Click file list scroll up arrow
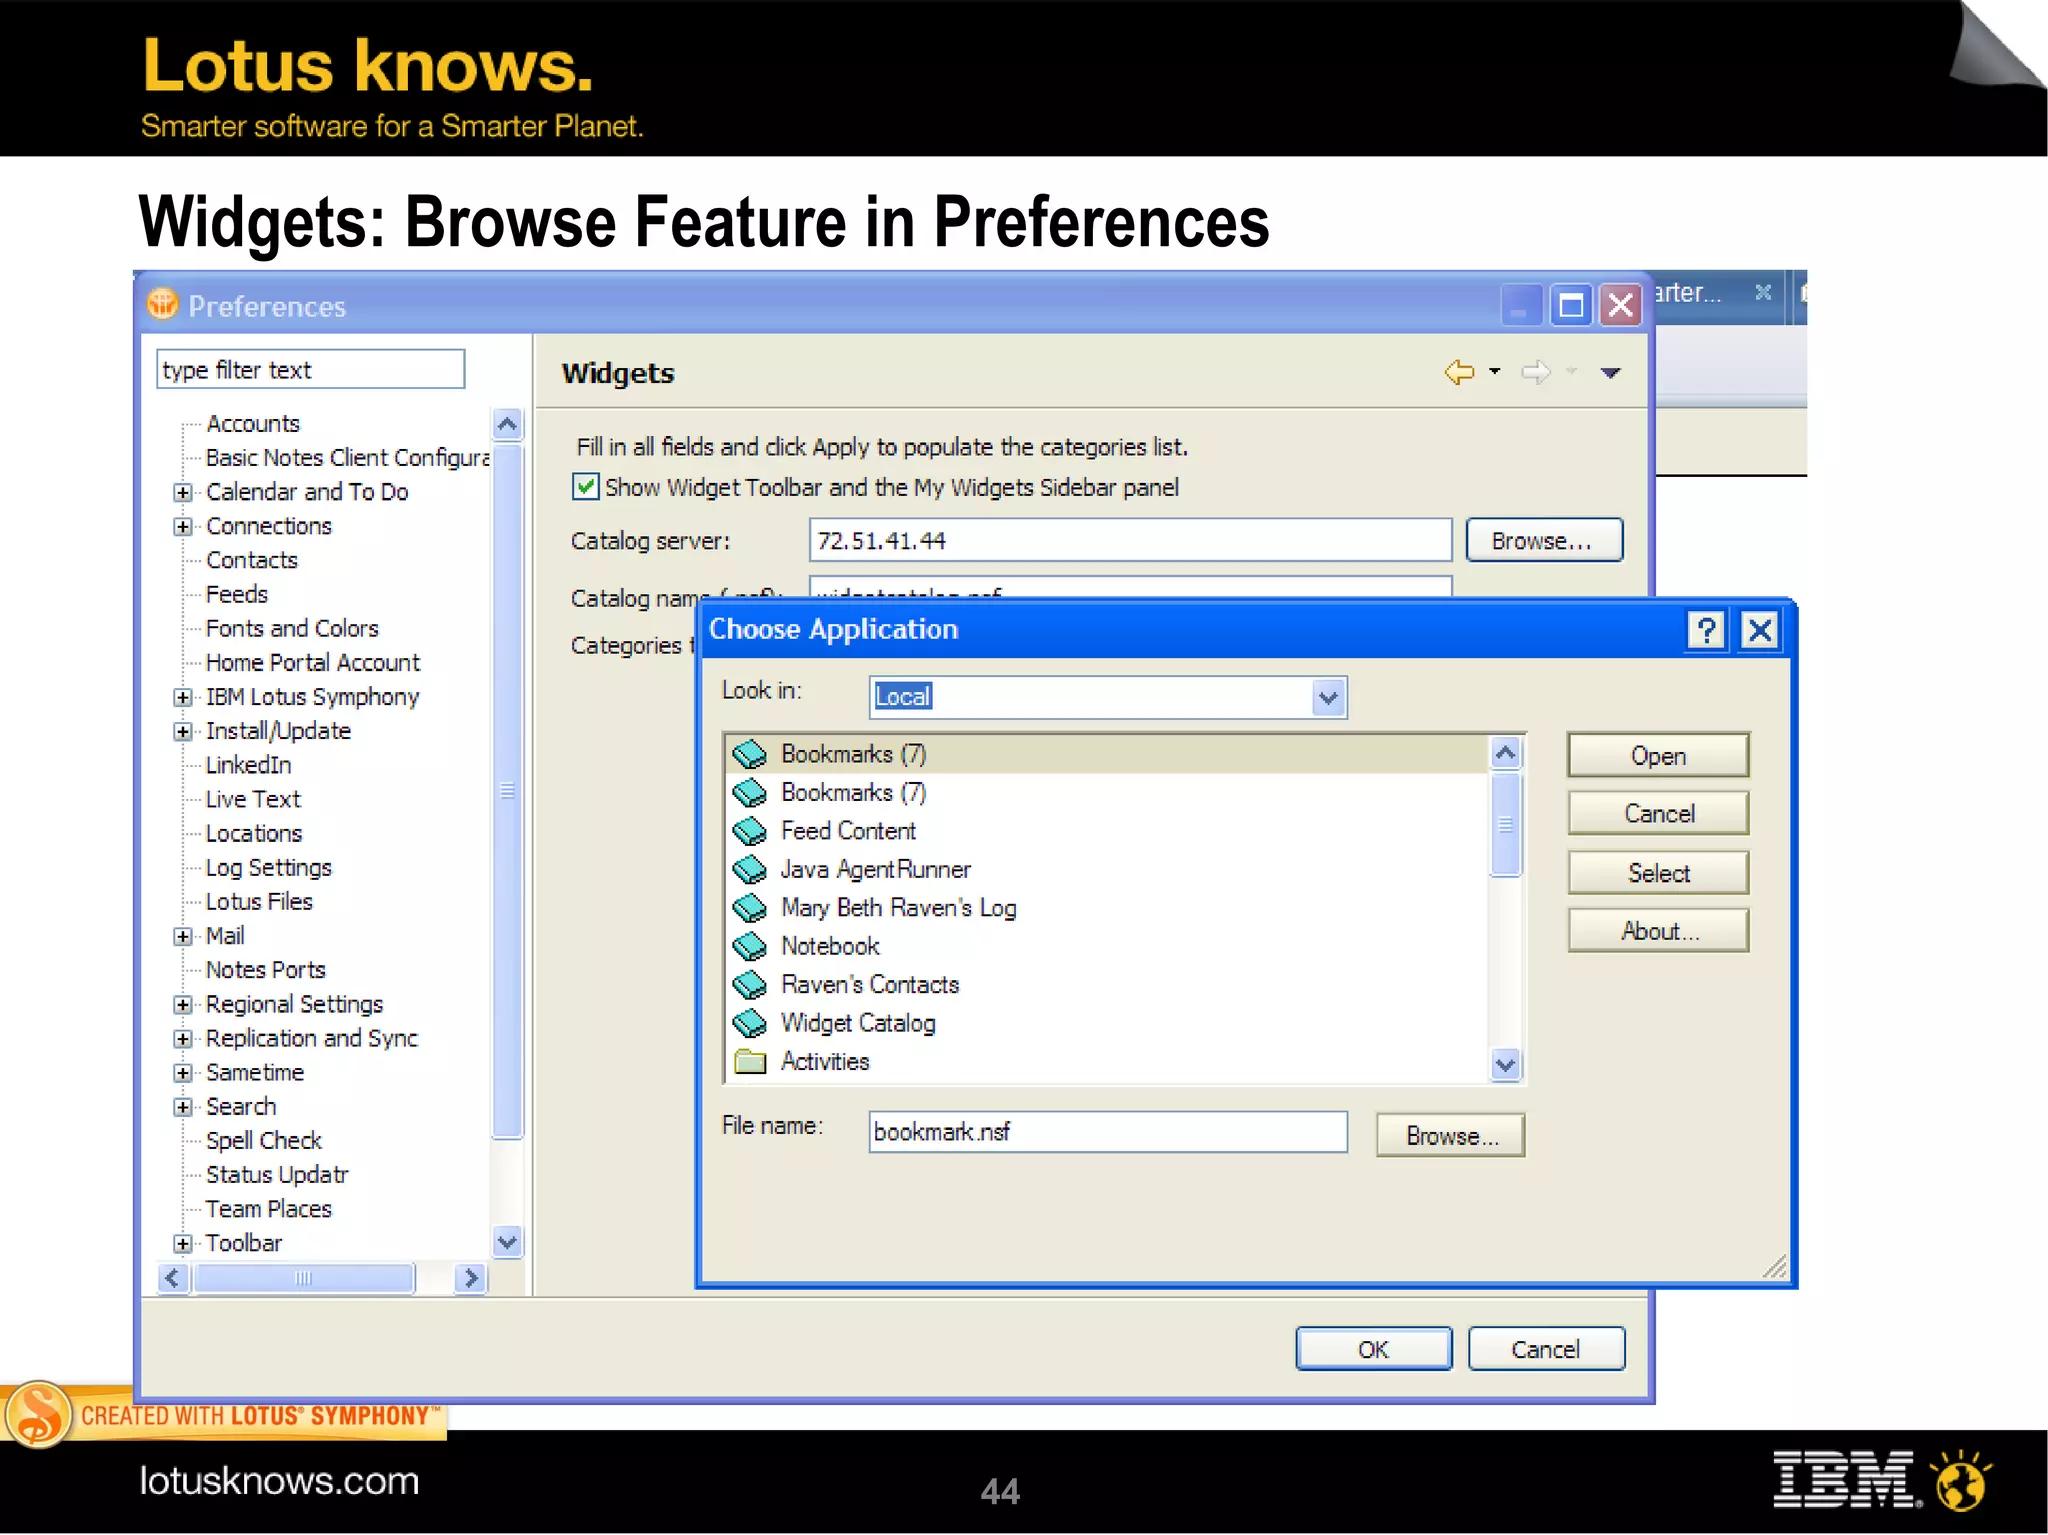 click(1505, 753)
